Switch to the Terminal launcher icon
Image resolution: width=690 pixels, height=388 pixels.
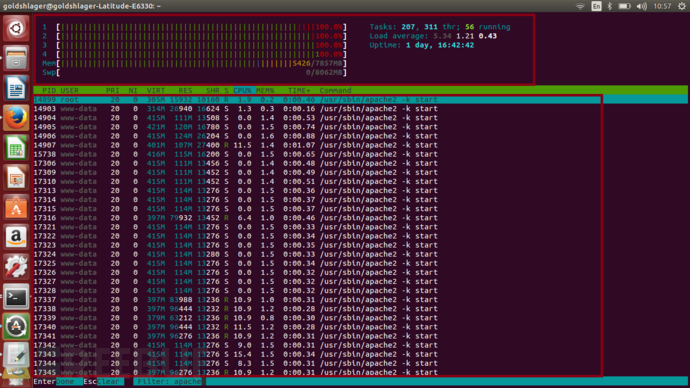[x=16, y=296]
